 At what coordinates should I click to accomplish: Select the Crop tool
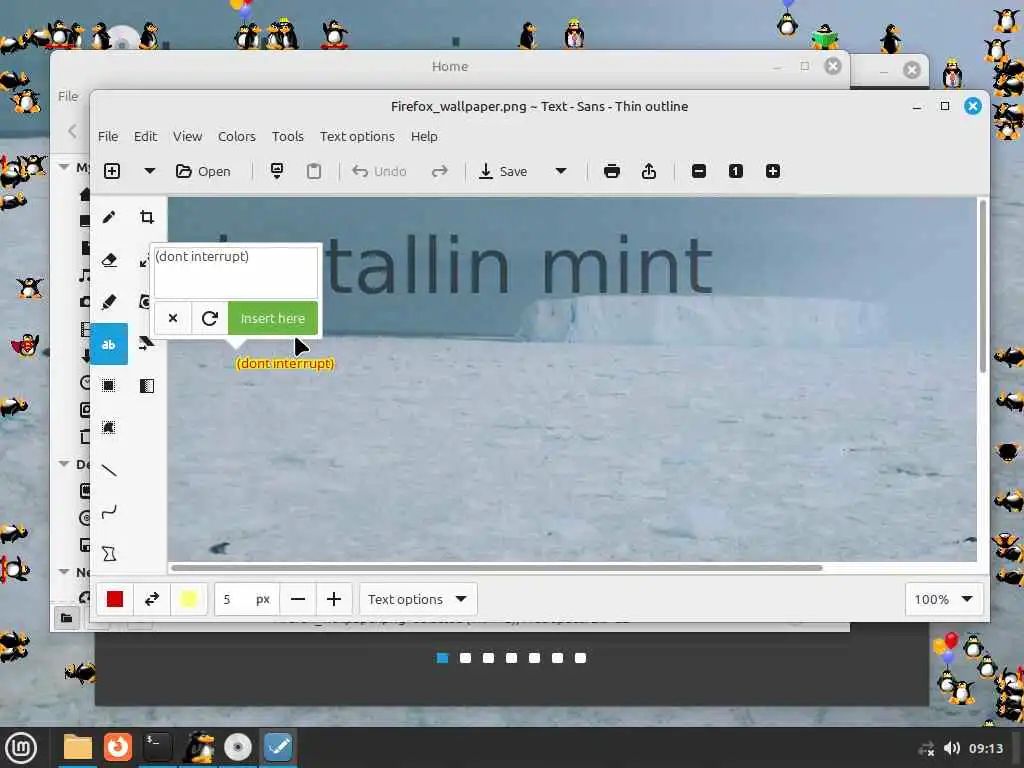coord(147,217)
